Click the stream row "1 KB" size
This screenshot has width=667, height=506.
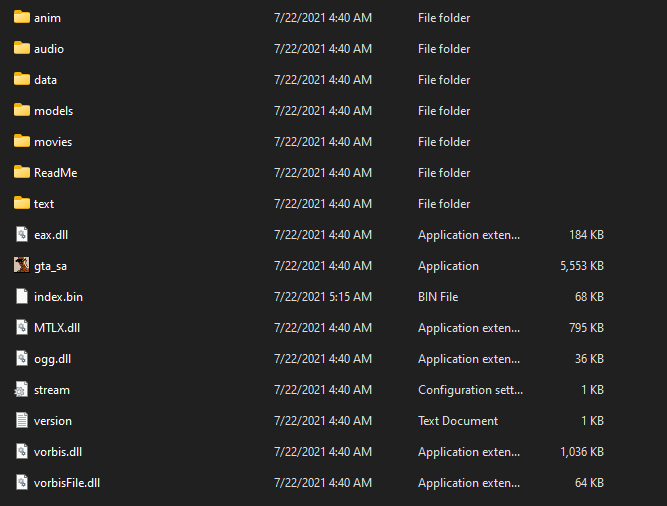pos(593,389)
